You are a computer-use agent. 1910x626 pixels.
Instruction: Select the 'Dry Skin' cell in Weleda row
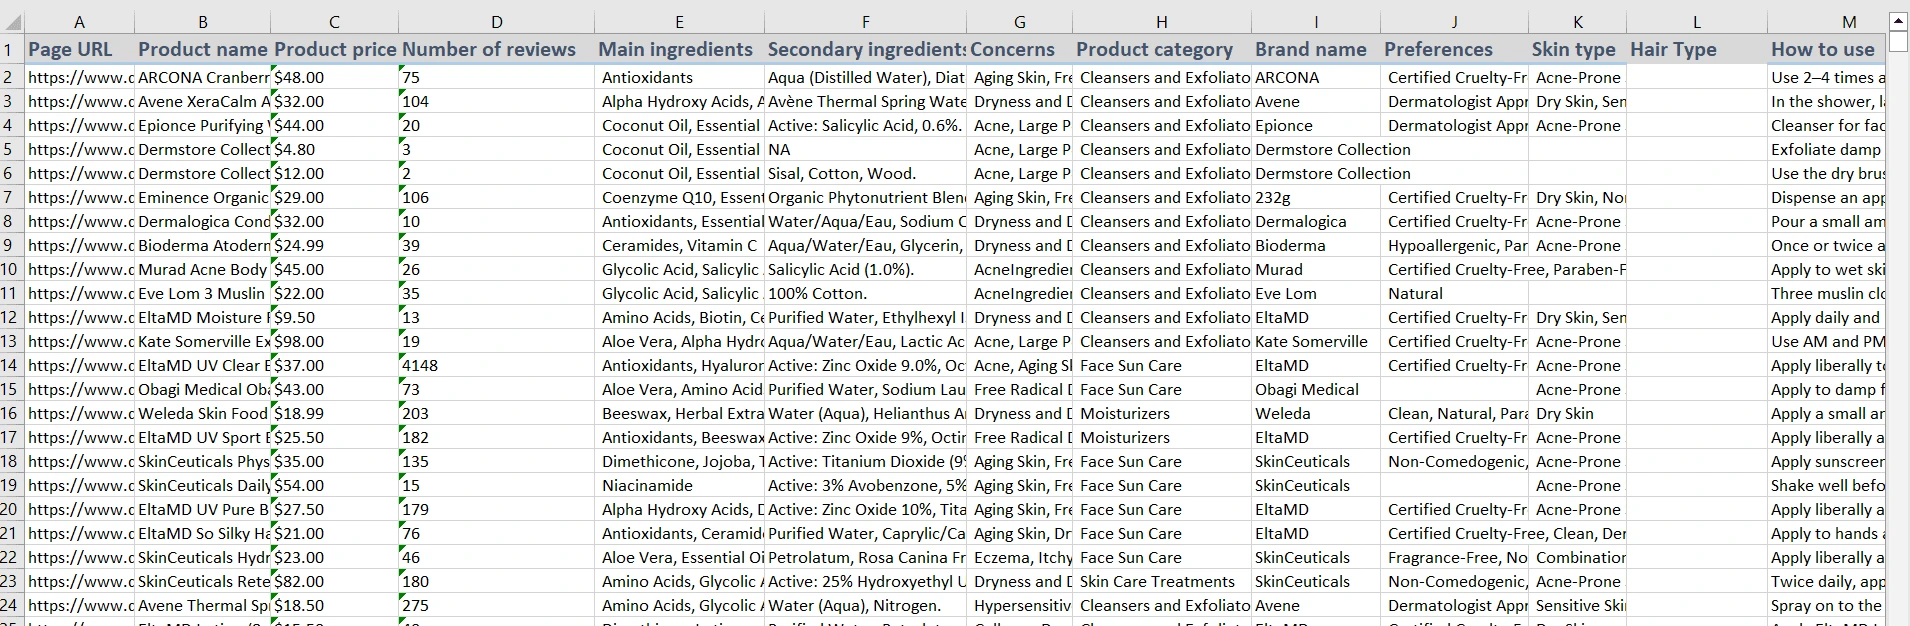pyautogui.click(x=1577, y=413)
